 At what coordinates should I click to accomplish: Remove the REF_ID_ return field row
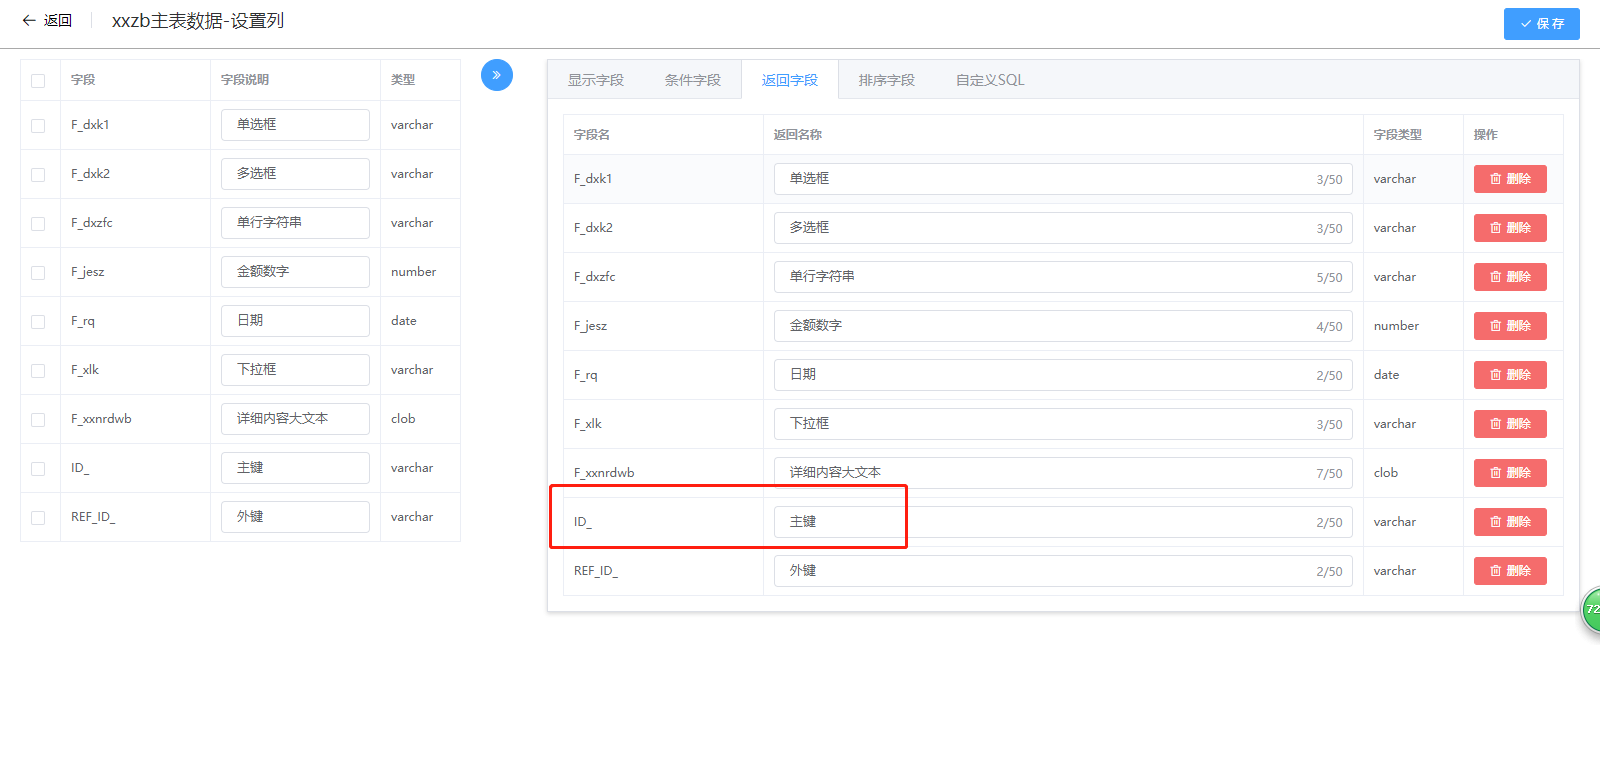1509,571
